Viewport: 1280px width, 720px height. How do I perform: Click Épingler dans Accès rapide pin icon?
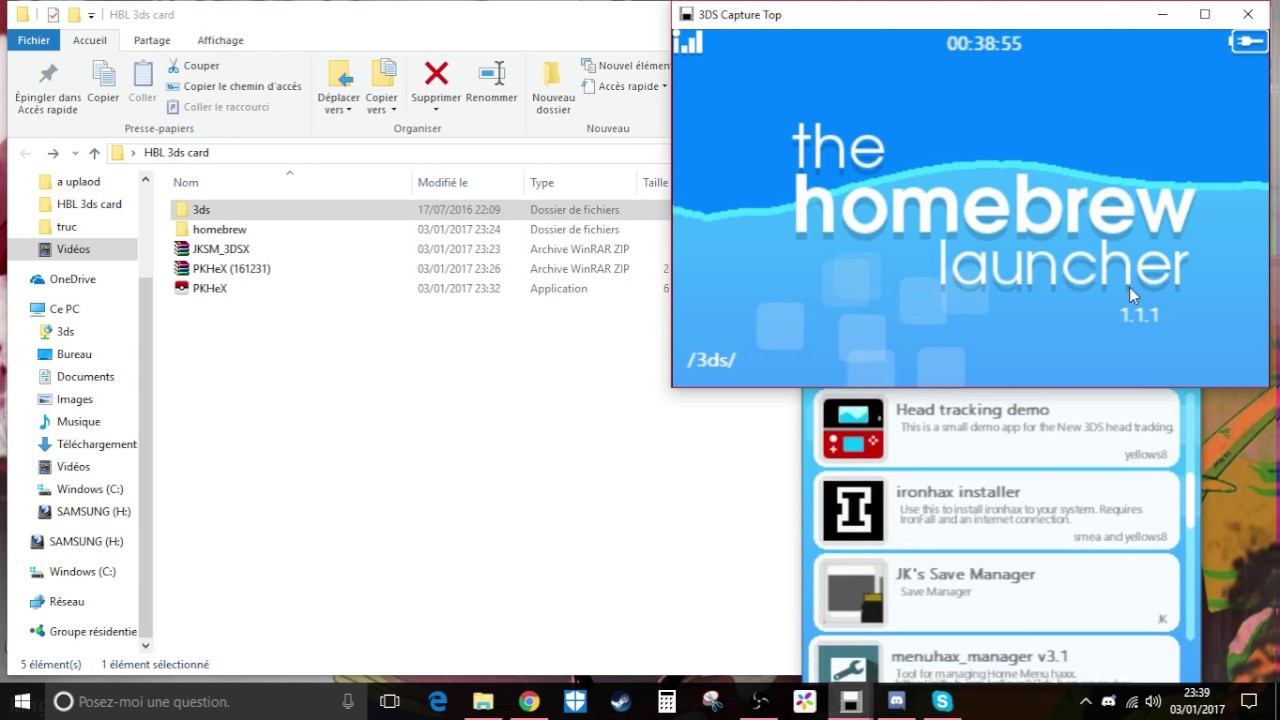tap(48, 74)
